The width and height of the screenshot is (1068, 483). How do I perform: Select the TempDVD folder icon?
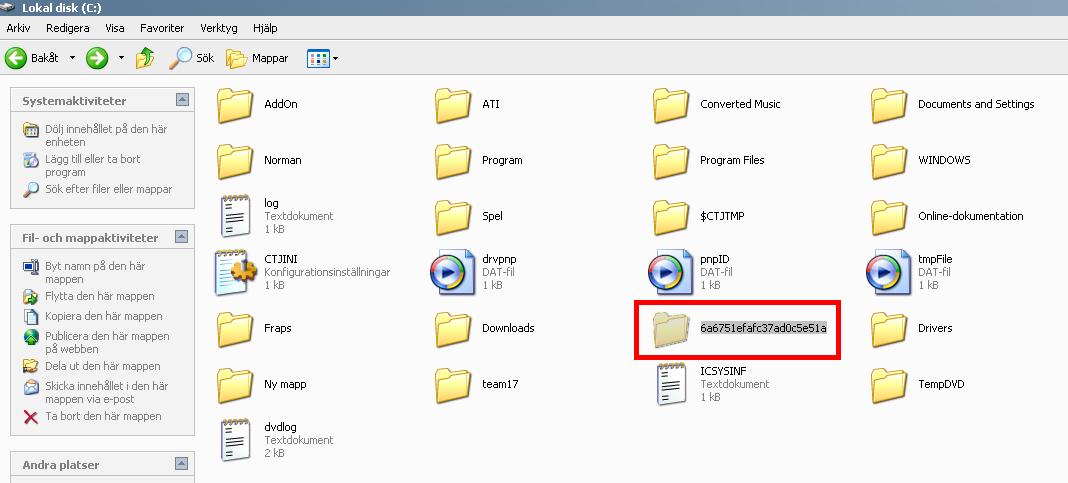click(889, 384)
